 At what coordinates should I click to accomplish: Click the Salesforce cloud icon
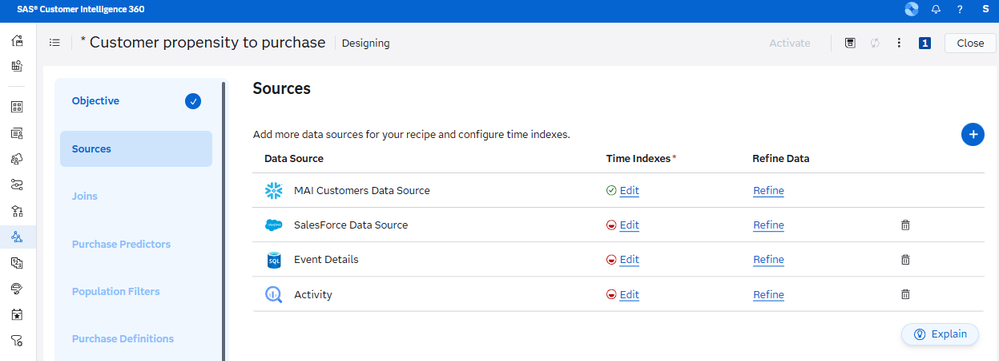click(x=273, y=225)
